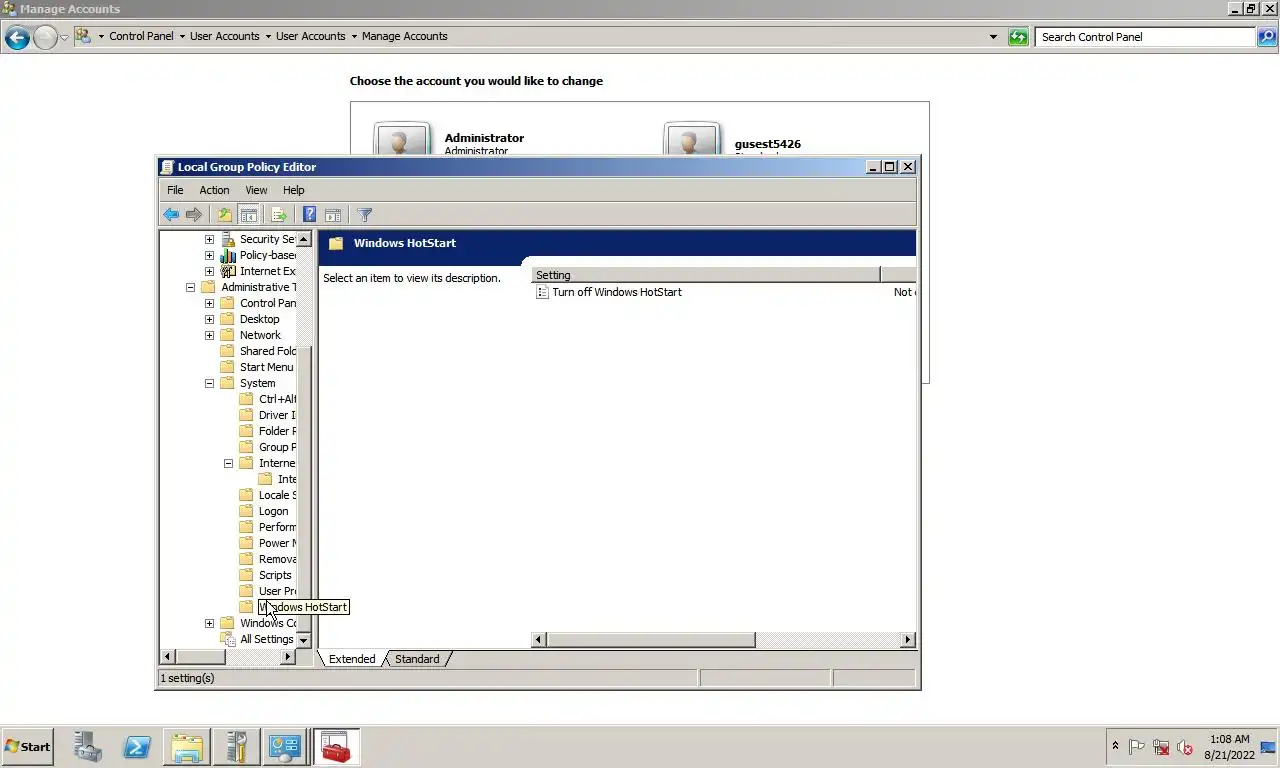
Task: Show hidden tray icons arrow
Action: [x=1115, y=747]
